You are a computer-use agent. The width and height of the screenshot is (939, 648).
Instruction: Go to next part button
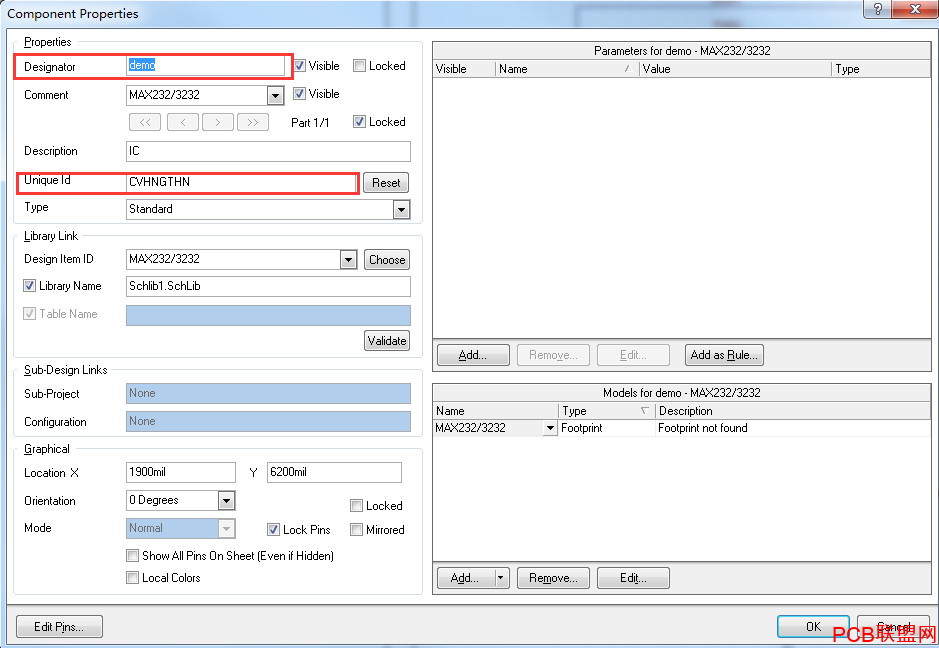[x=218, y=122]
